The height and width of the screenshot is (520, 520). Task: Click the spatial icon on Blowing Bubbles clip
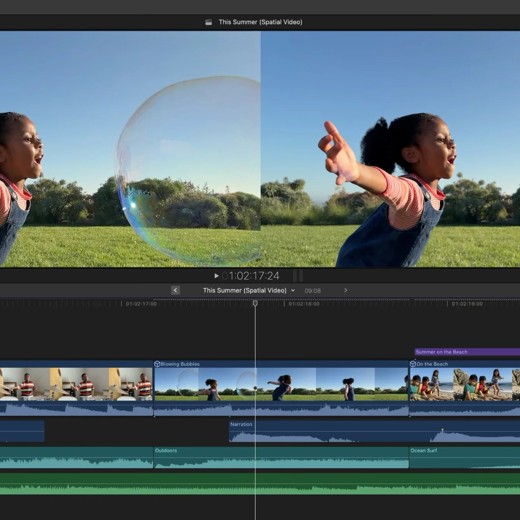pyautogui.click(x=157, y=364)
